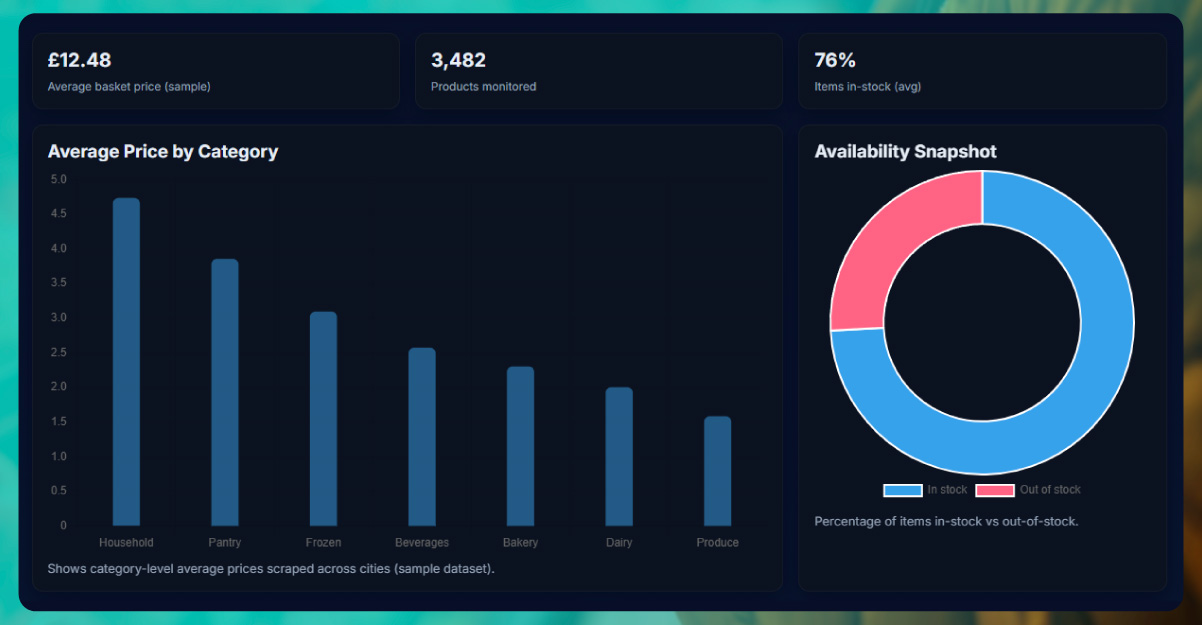Image resolution: width=1202 pixels, height=625 pixels.
Task: Select the Dairy bar in the chart
Action: [x=619, y=456]
